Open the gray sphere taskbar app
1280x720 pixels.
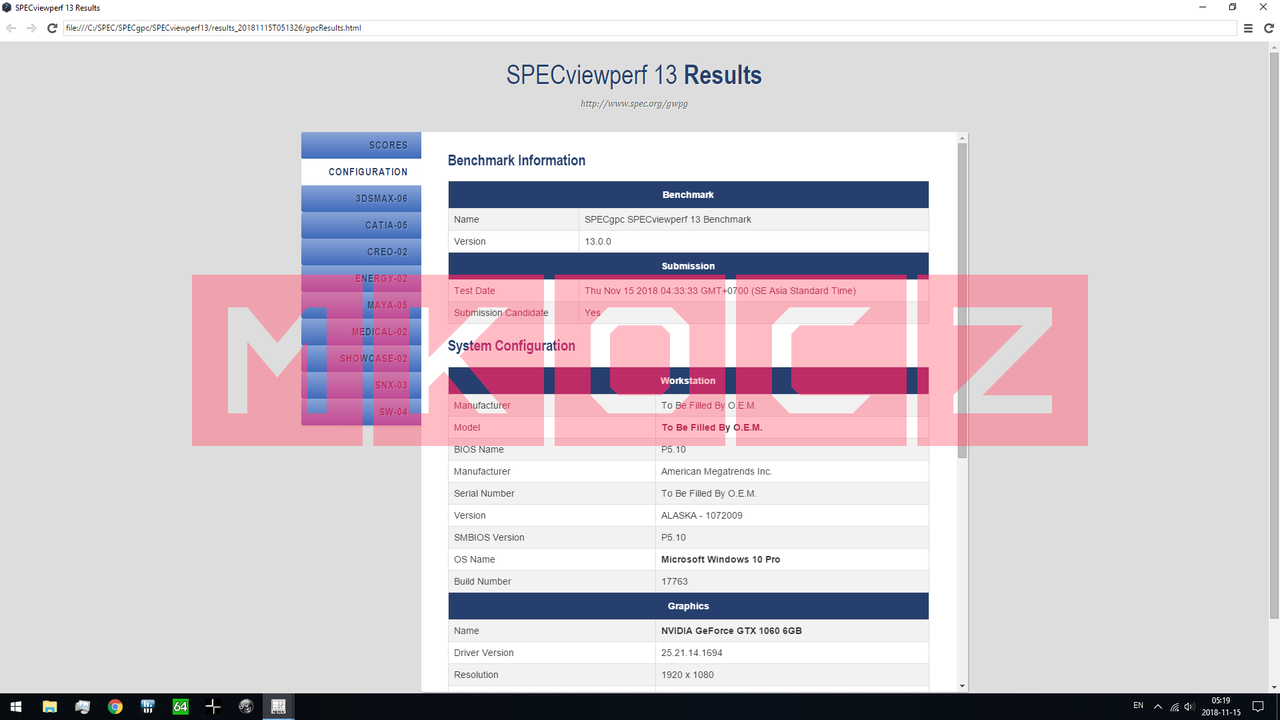pyautogui.click(x=246, y=706)
